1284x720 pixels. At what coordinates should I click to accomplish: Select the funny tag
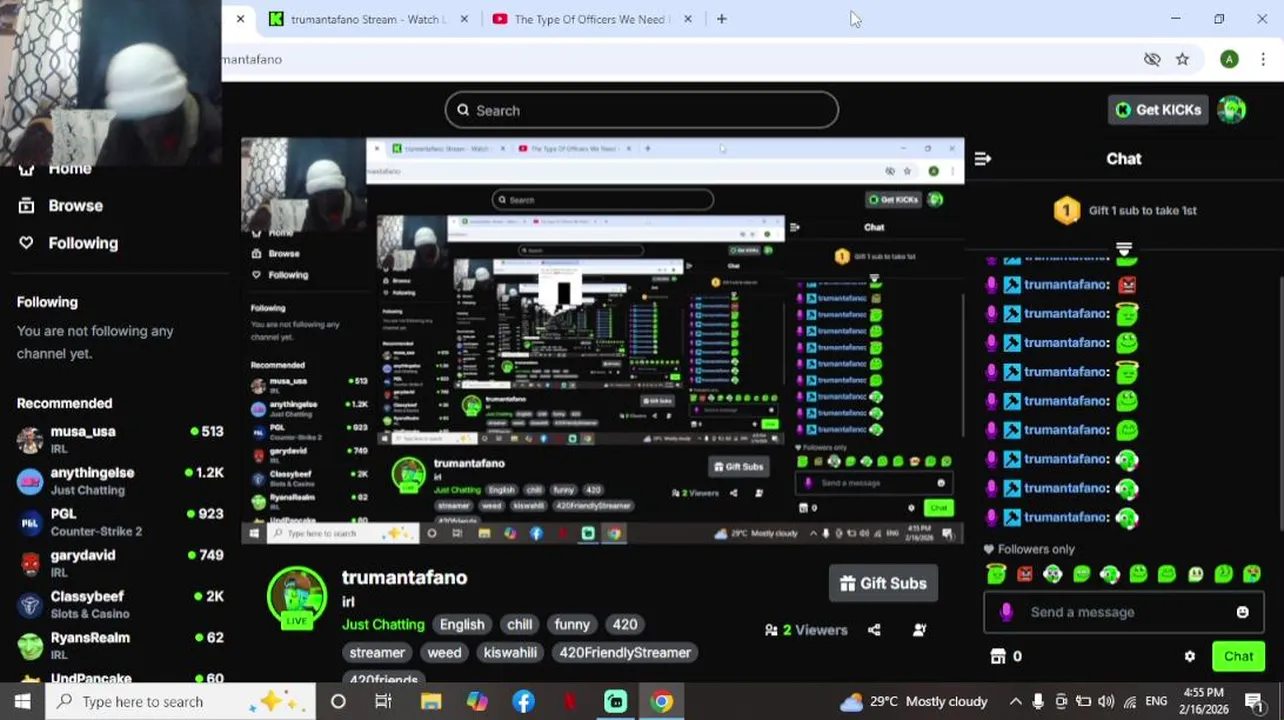point(572,625)
